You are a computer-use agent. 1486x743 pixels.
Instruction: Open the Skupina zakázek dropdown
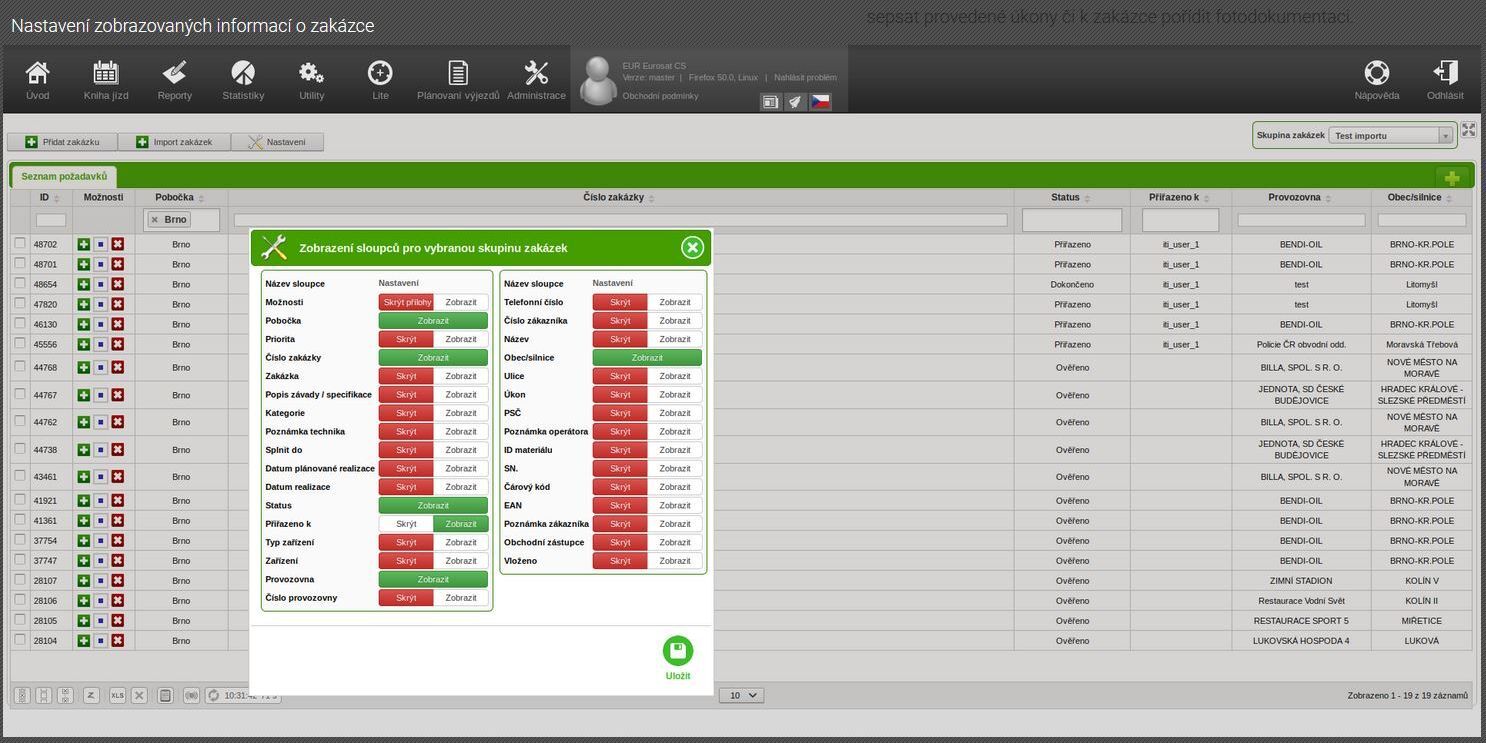tap(1391, 136)
